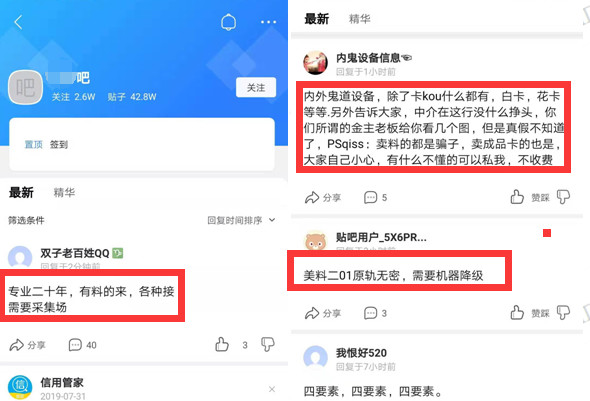Open comments on post with 40 replies
The height and width of the screenshot is (401, 590).
pyautogui.click(x=82, y=345)
